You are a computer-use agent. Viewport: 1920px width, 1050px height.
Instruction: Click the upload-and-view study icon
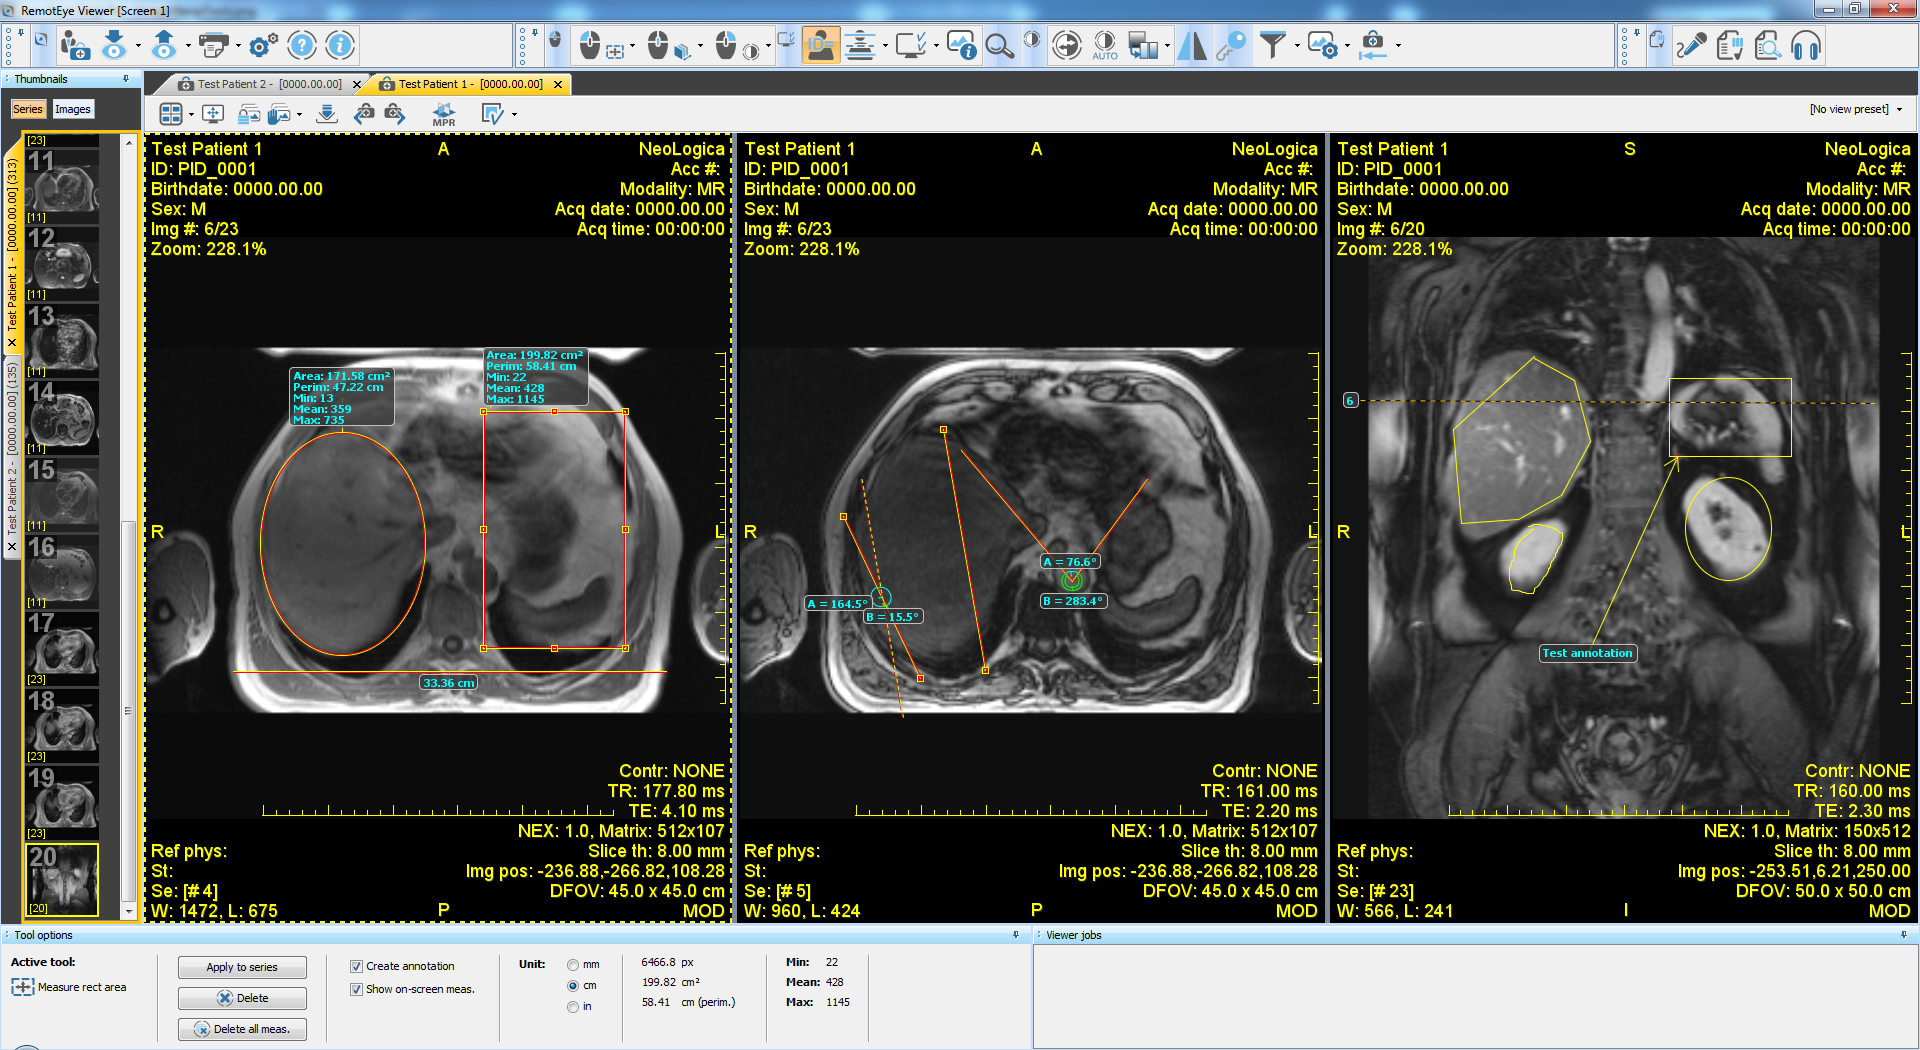point(164,46)
